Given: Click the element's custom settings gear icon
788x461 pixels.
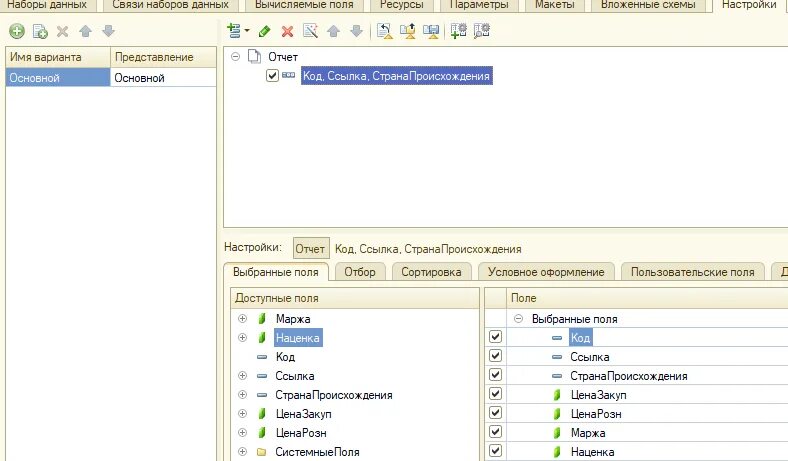Looking at the screenshot, I should (458, 31).
